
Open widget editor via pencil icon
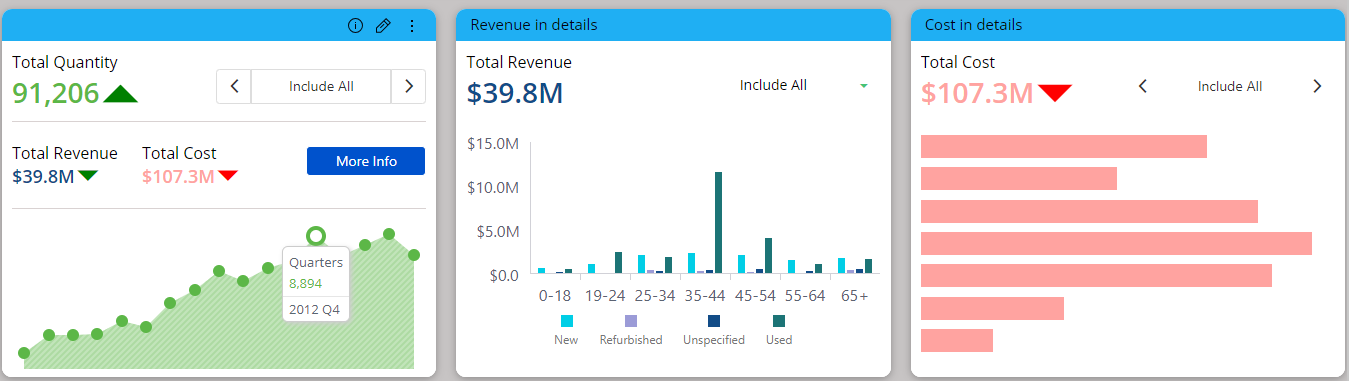[x=383, y=26]
